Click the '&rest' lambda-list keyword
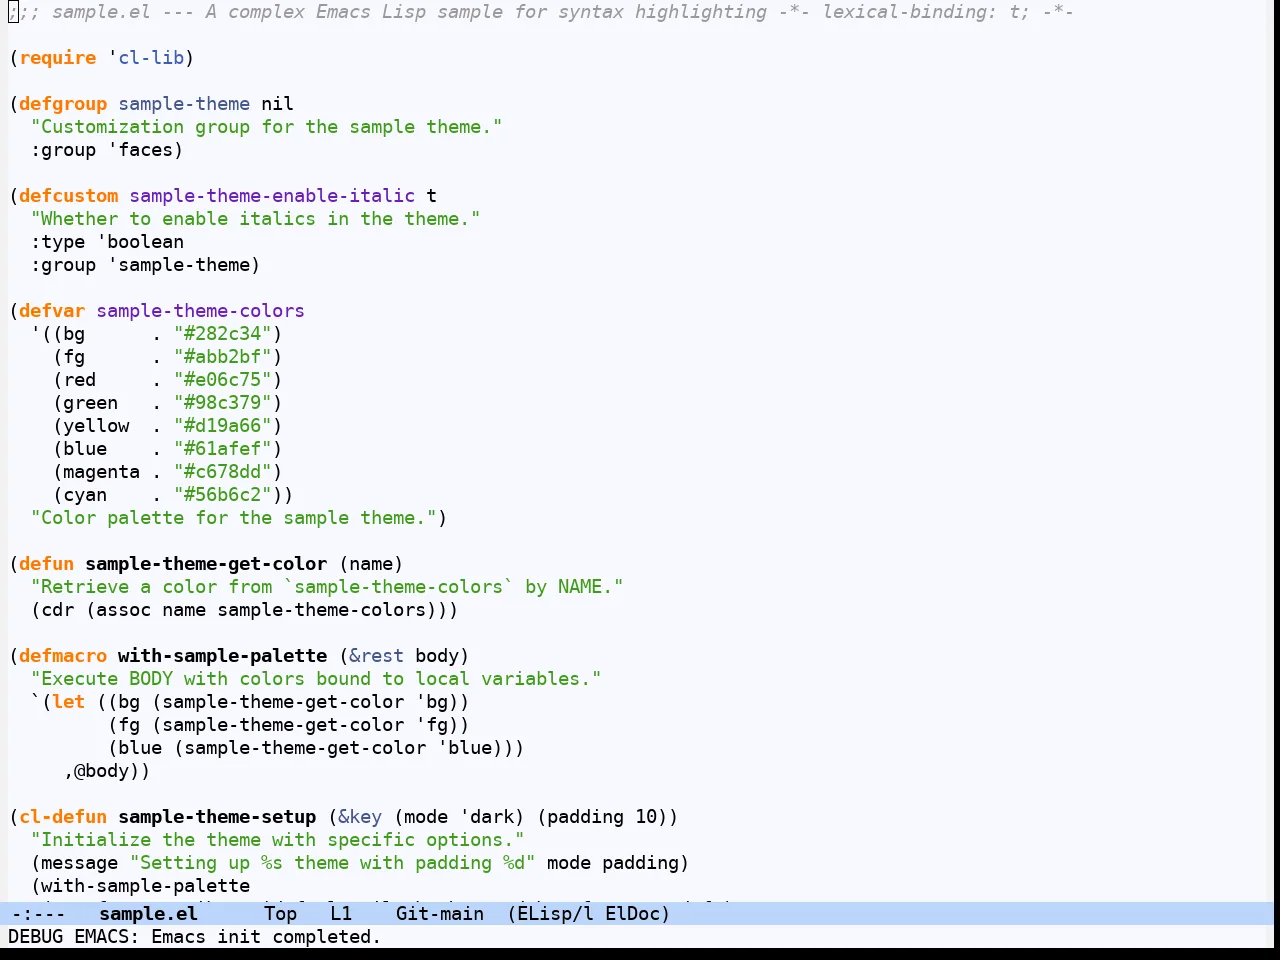Screen dimensions: 1280x960 [x=376, y=656]
